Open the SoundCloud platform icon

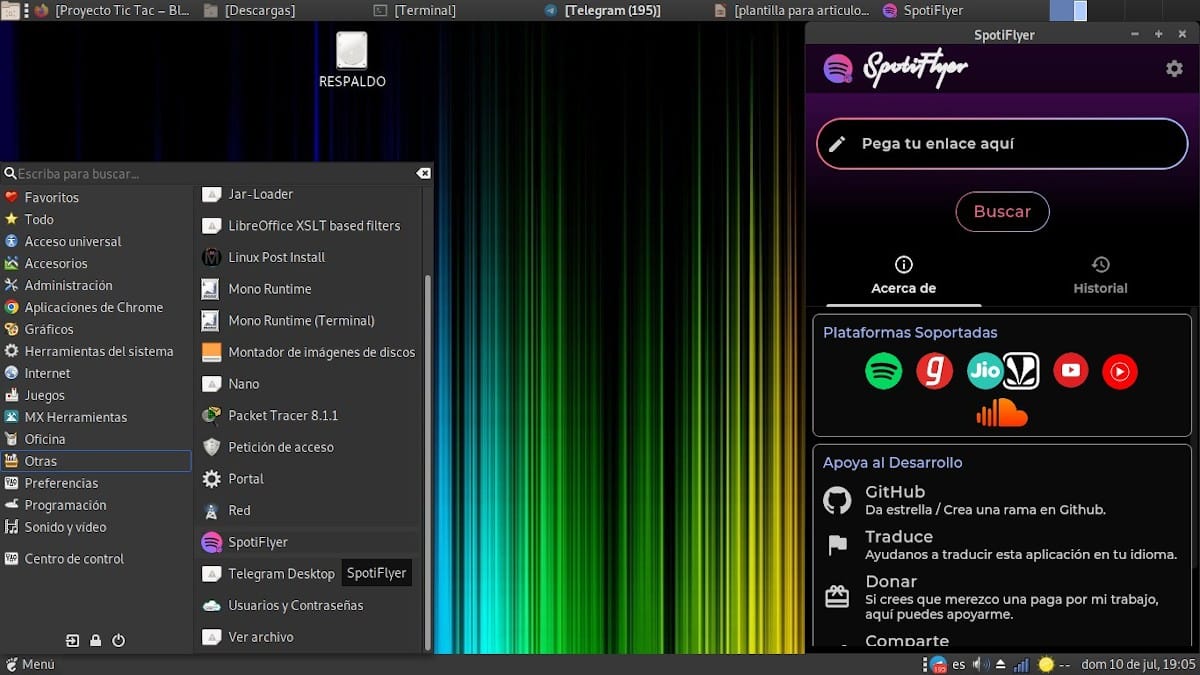click(x=1002, y=412)
